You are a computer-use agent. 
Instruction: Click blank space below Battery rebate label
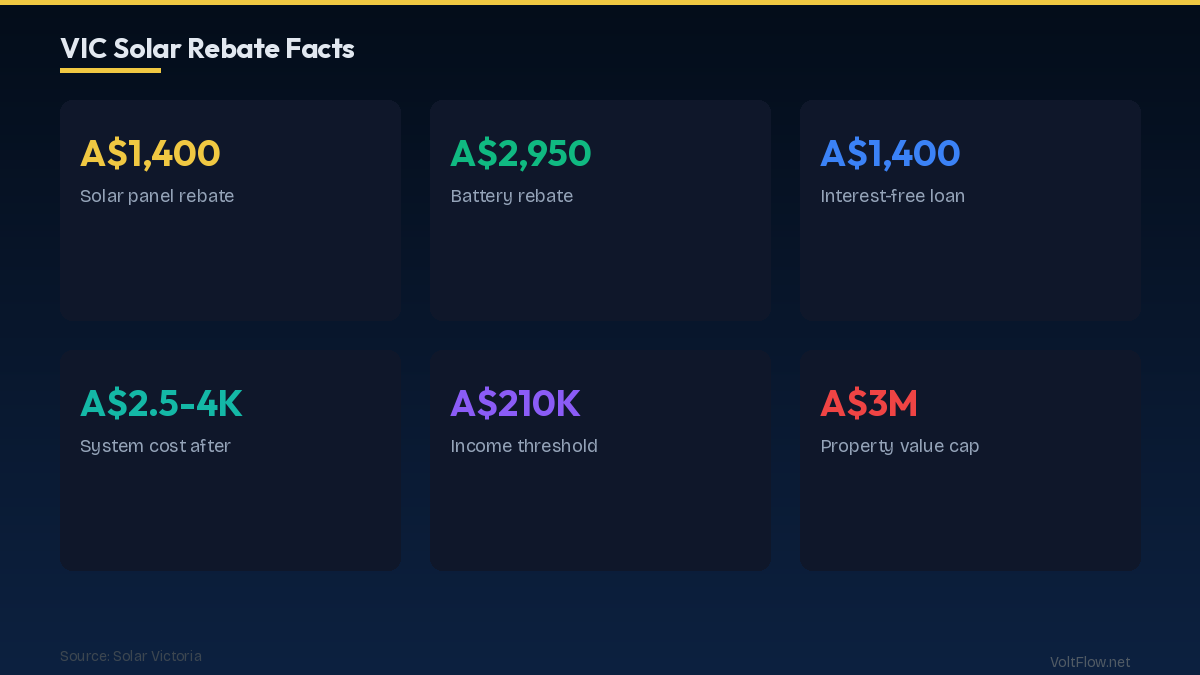pyautogui.click(x=600, y=265)
